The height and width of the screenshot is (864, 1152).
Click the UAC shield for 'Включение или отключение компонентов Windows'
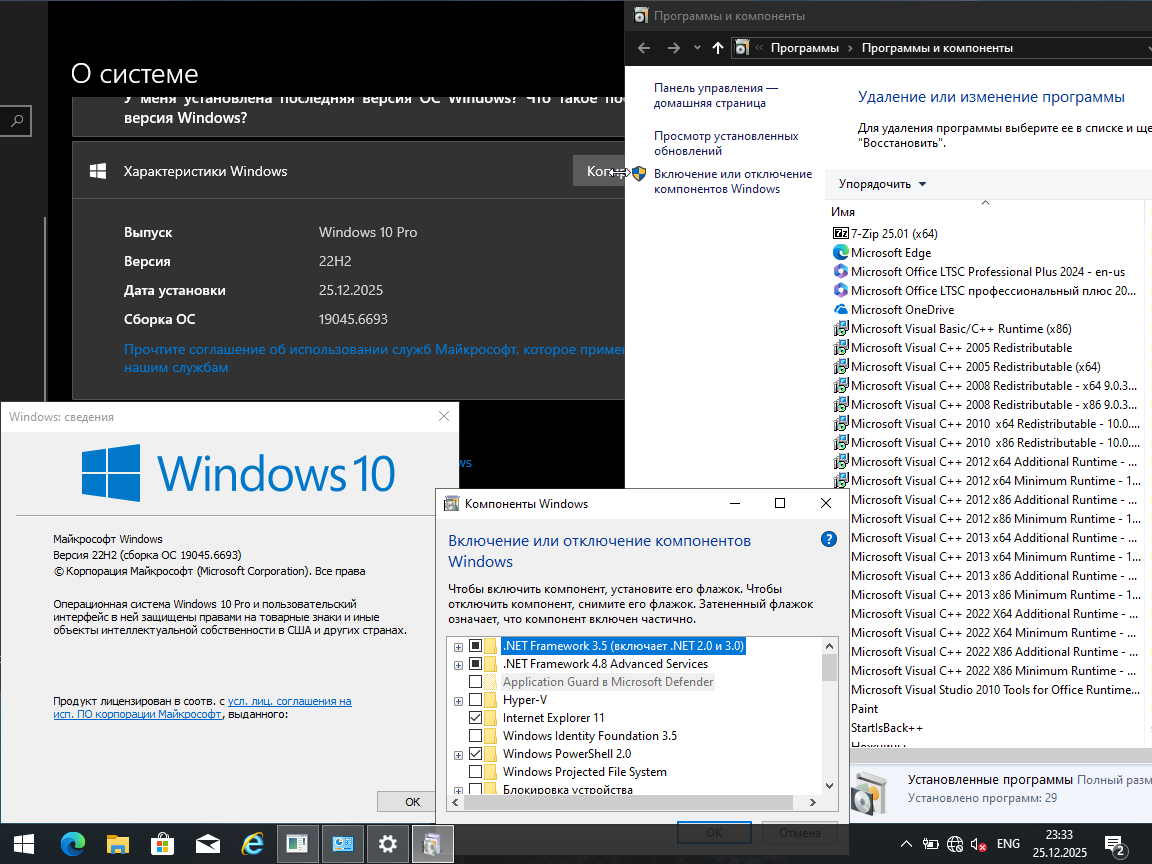click(638, 173)
